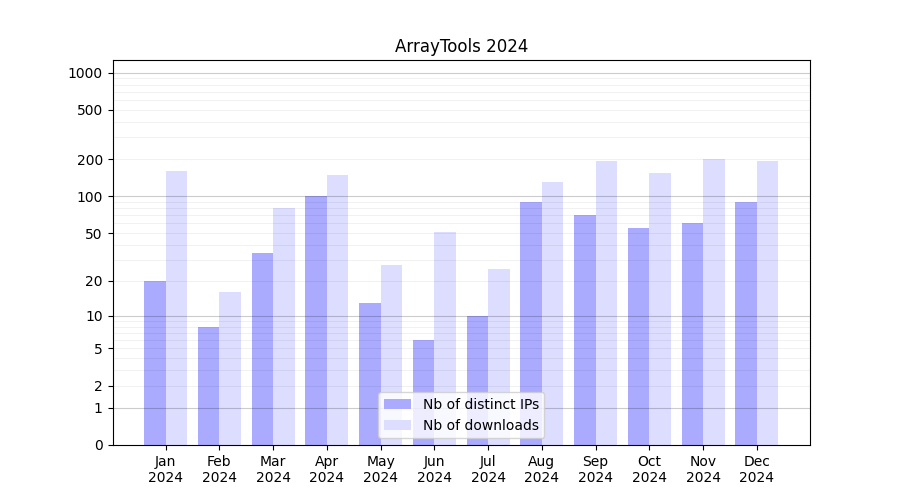This screenshot has width=900, height=500.
Task: Select the "Nb of distinct IPs" legend text
Action: point(480,404)
